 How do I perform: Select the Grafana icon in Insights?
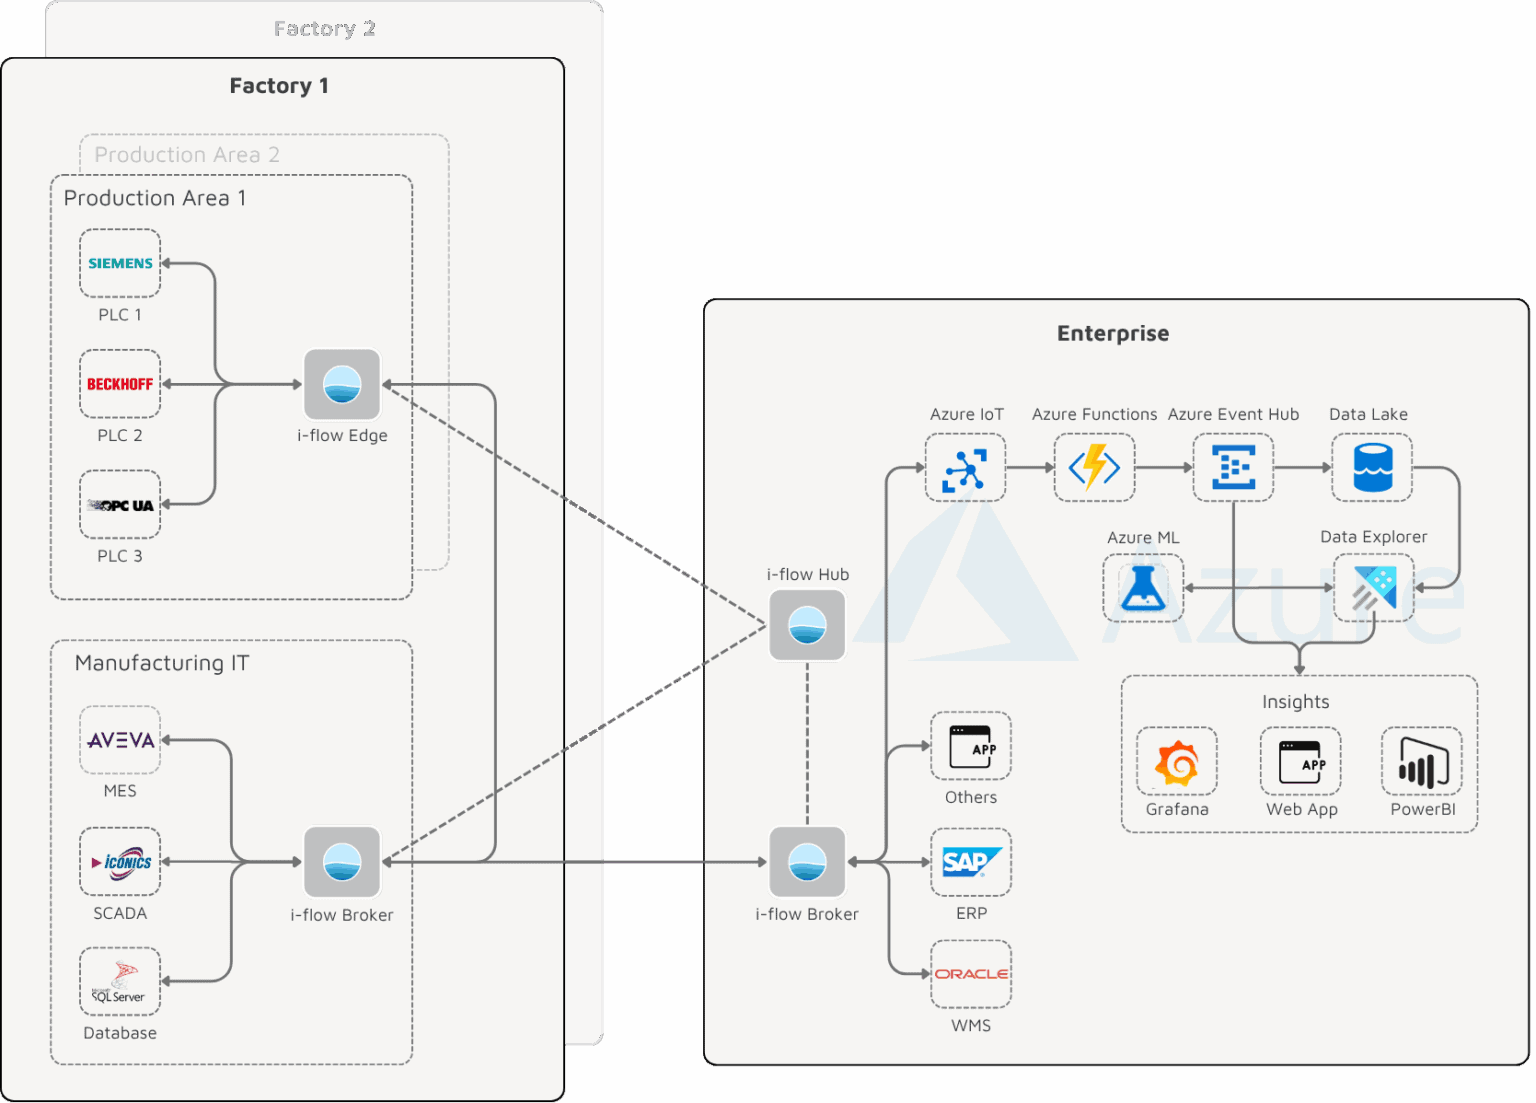point(1176,763)
